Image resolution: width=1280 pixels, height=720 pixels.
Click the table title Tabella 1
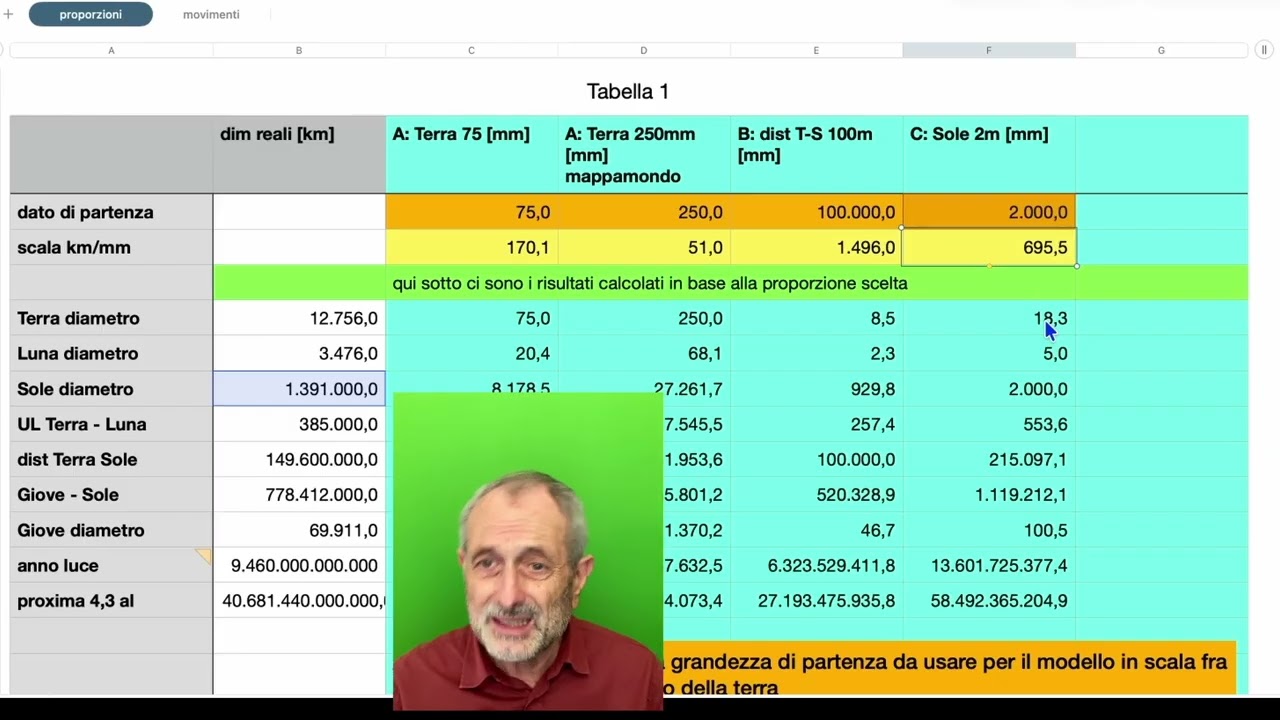click(628, 91)
